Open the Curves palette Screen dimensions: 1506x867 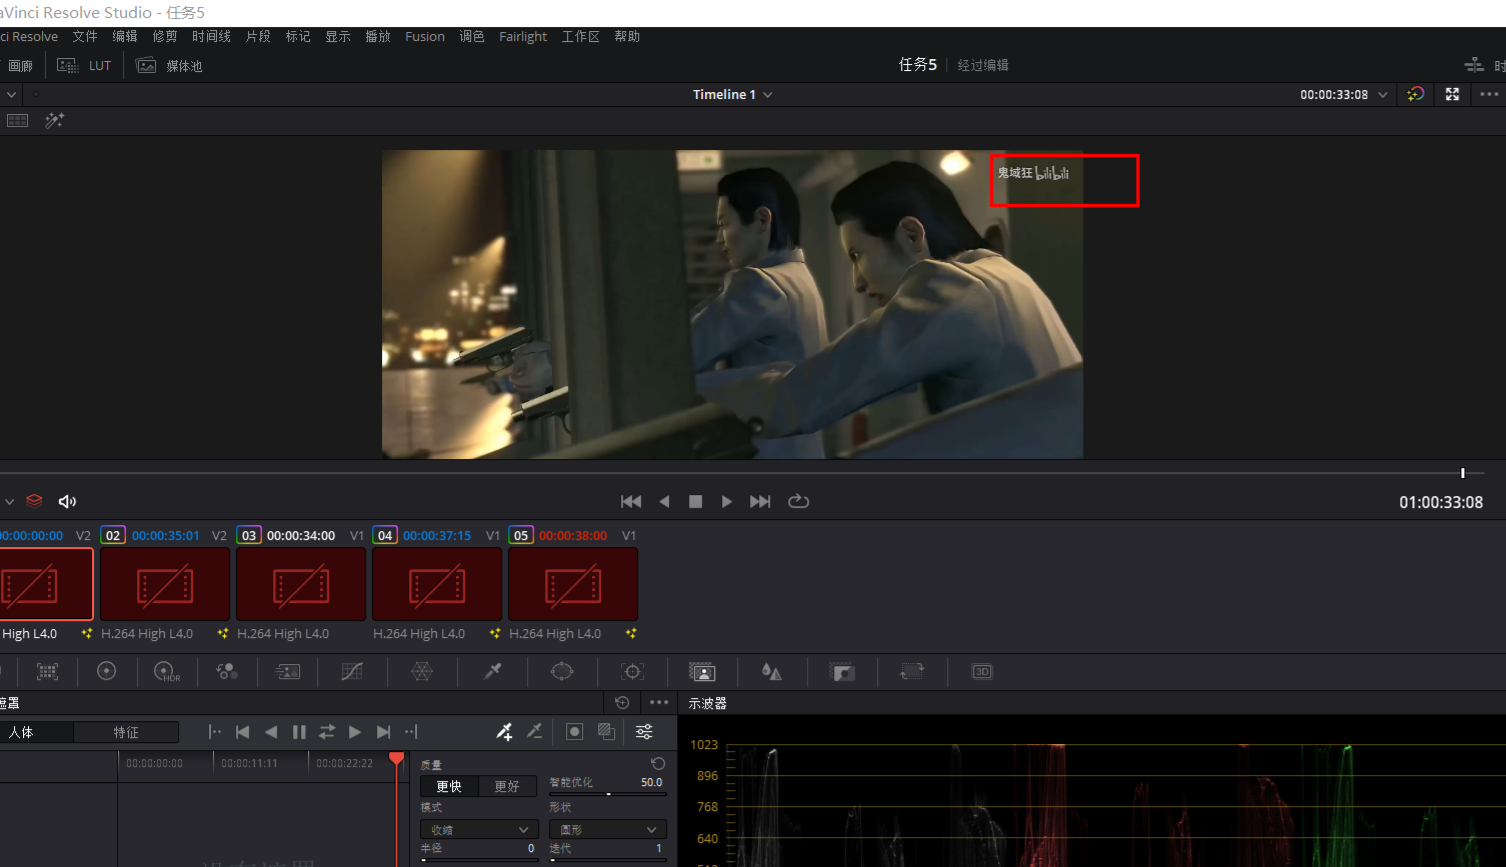352,672
